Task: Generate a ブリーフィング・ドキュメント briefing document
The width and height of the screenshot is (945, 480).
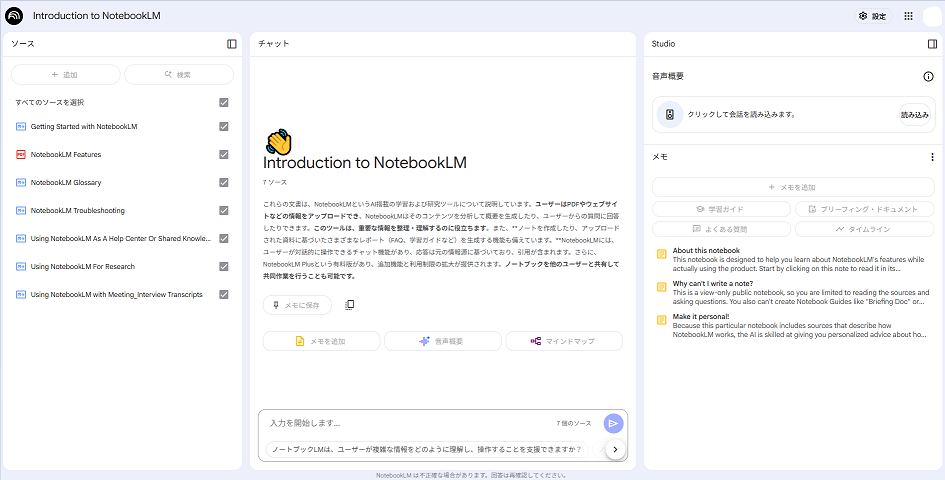Action: pyautogui.click(x=865, y=209)
